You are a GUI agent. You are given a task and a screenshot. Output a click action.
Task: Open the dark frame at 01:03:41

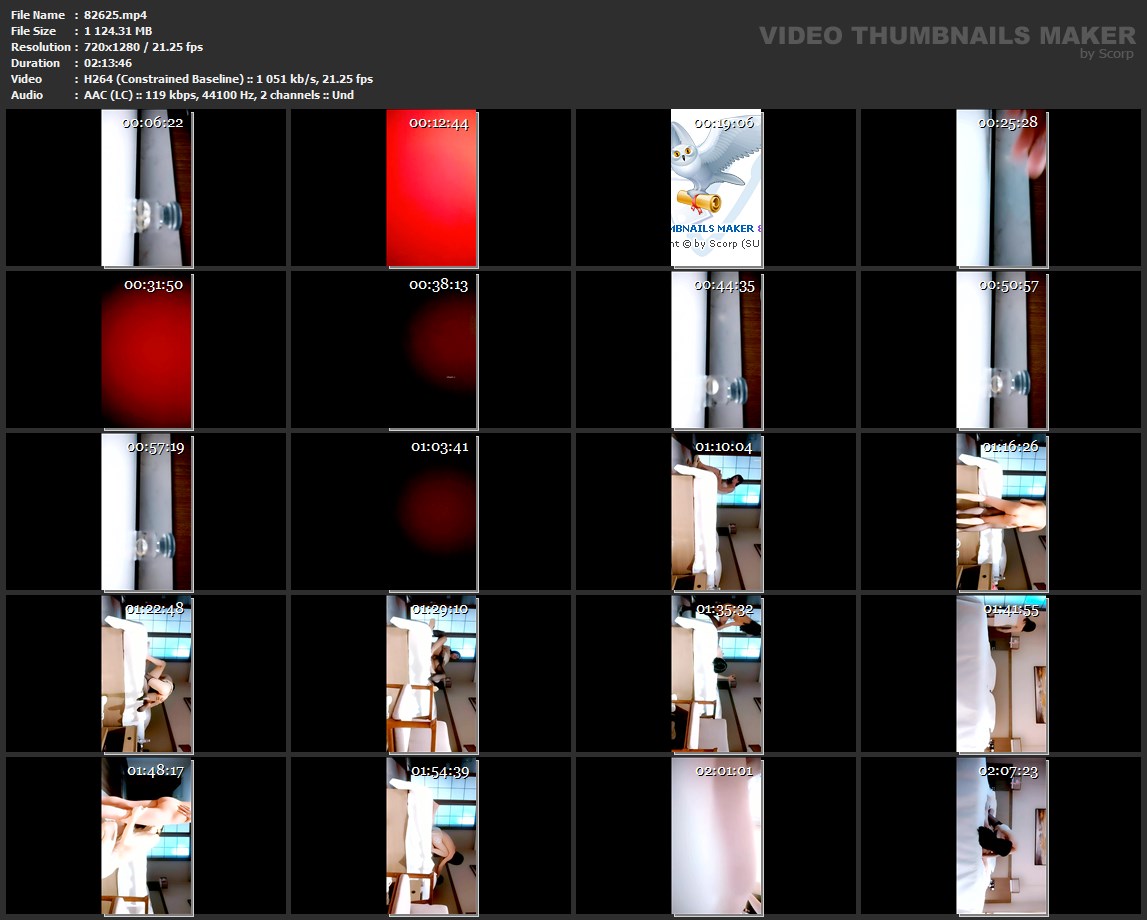pyautogui.click(x=432, y=512)
